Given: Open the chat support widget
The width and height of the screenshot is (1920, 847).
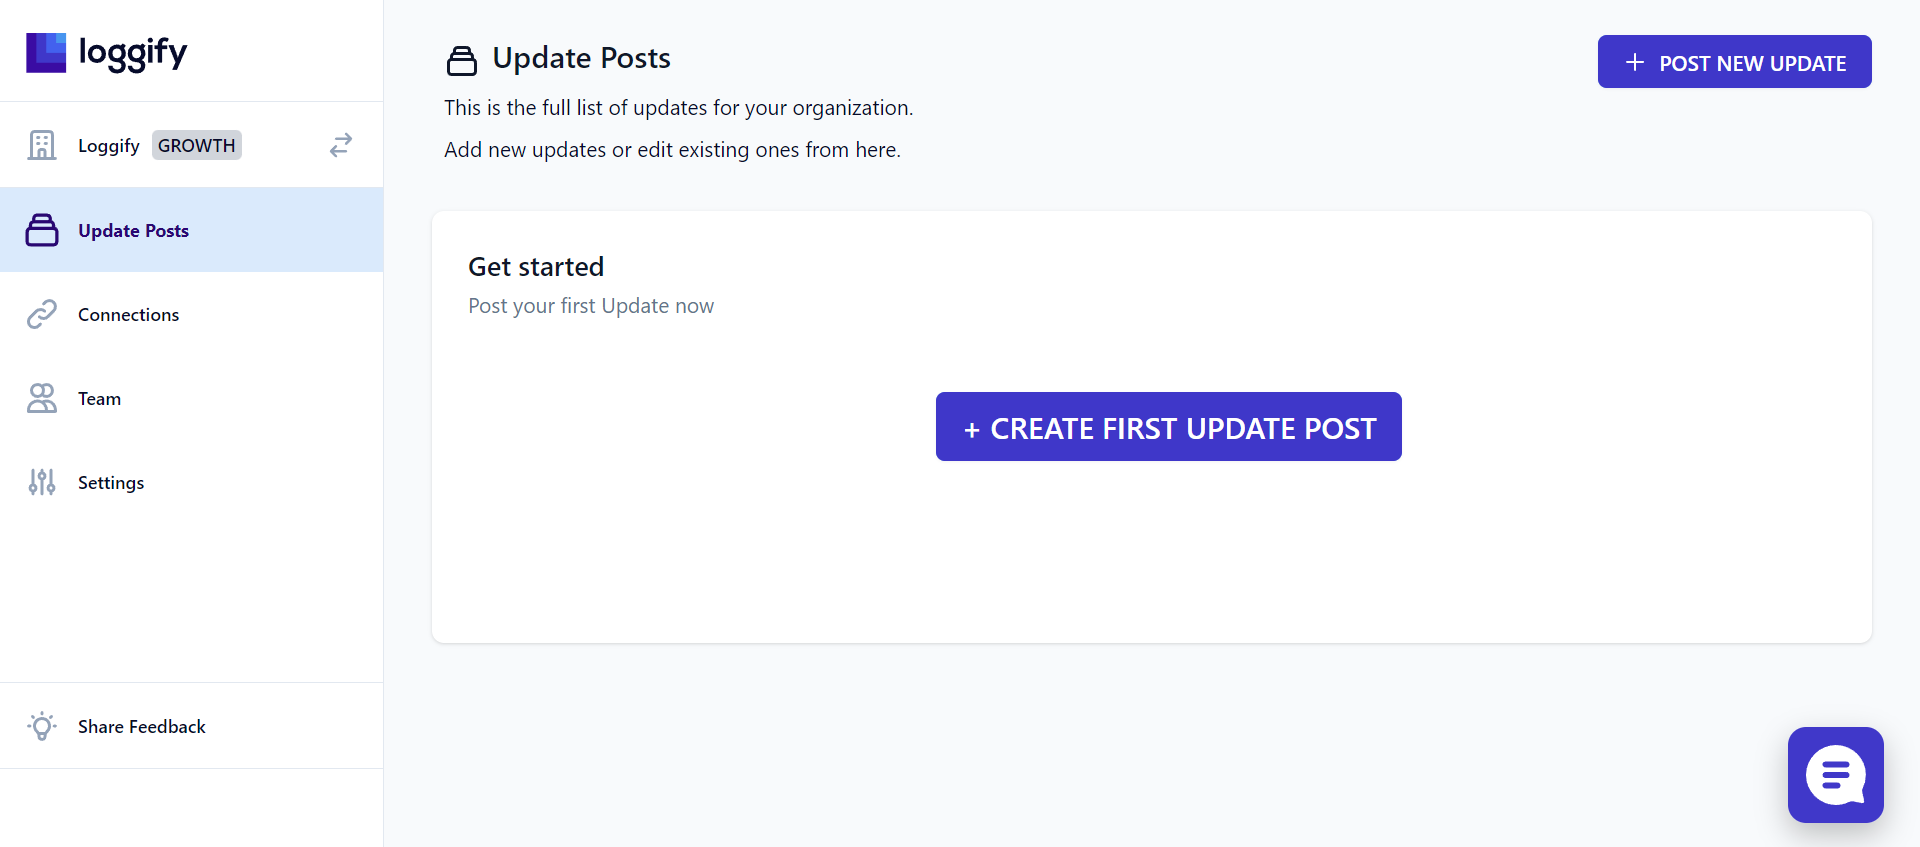Looking at the screenshot, I should (1835, 775).
